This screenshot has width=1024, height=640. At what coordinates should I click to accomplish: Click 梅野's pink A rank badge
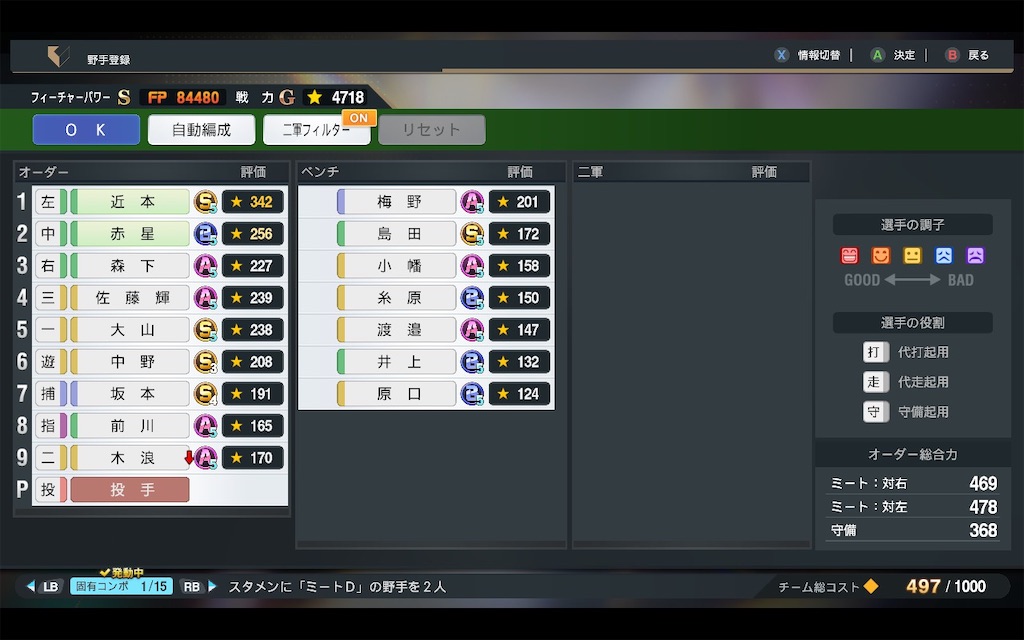[472, 202]
